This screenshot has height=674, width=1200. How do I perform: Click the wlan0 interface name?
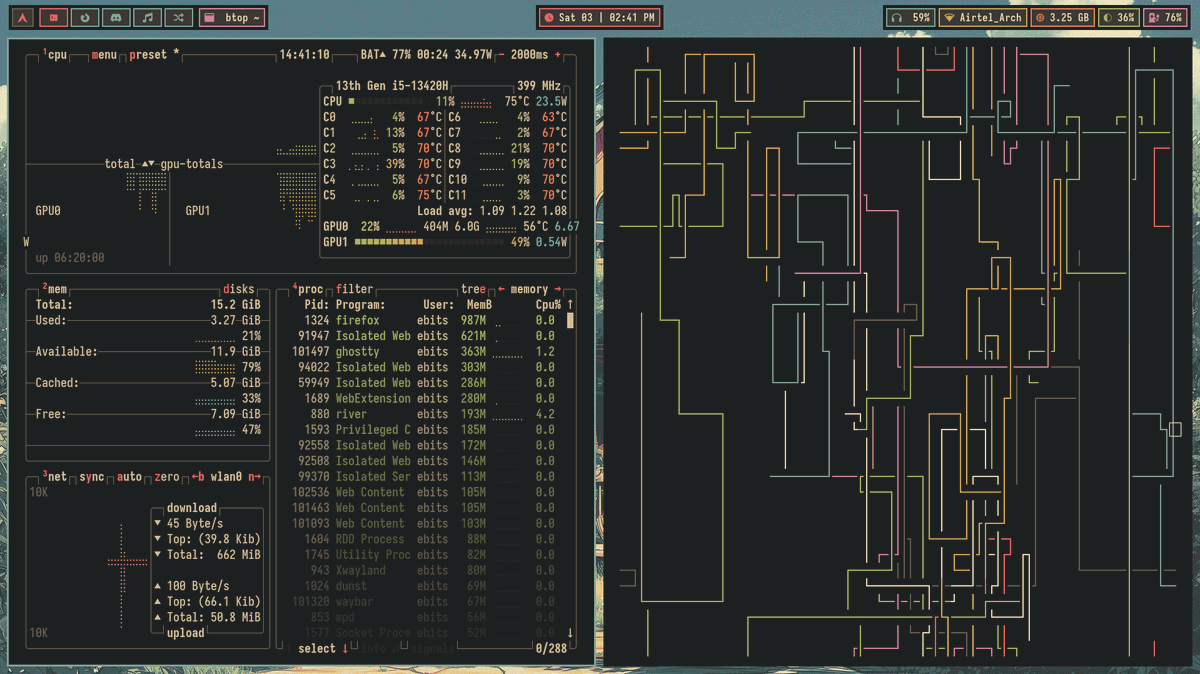[226, 477]
